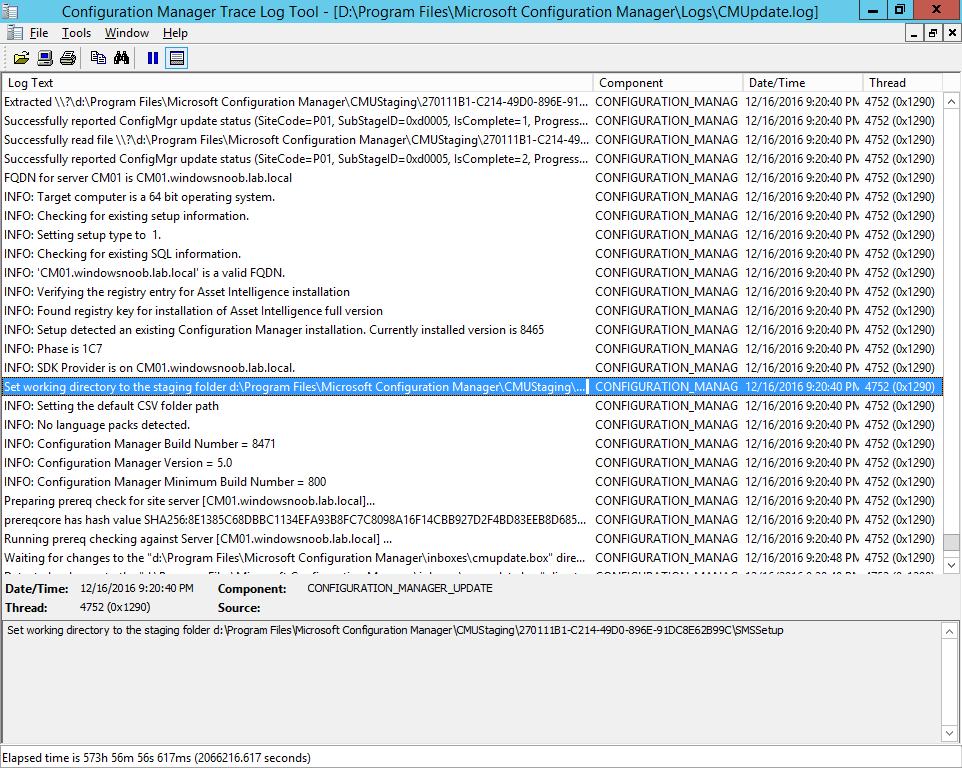Sort by the Thread column header

pyautogui.click(x=902, y=83)
